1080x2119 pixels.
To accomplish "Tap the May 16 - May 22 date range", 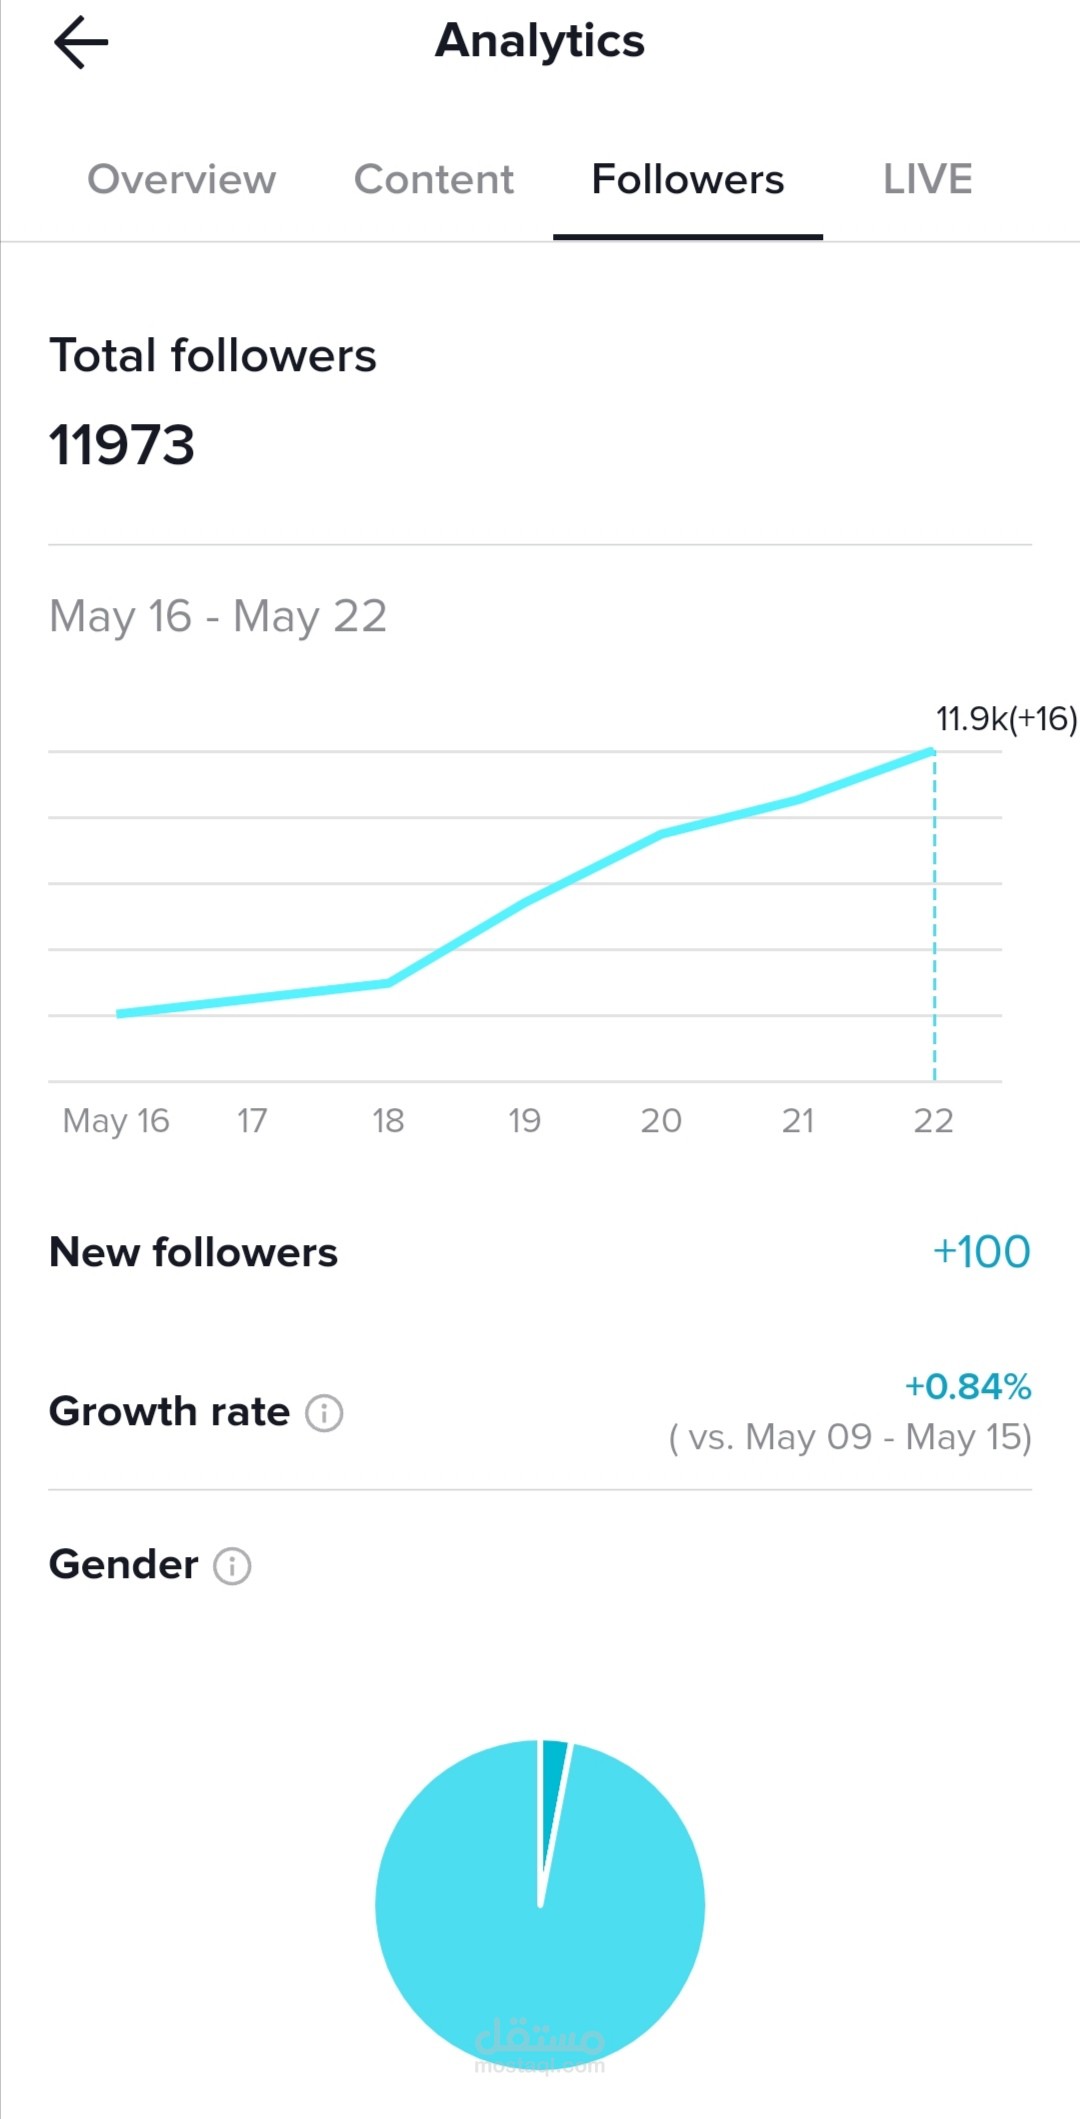I will pos(218,616).
